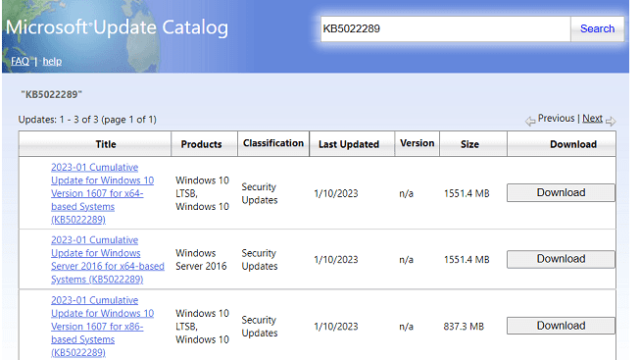Viewport: 640px width, 360px height.
Task: Open the FAQ link
Action: pyautogui.click(x=20, y=61)
